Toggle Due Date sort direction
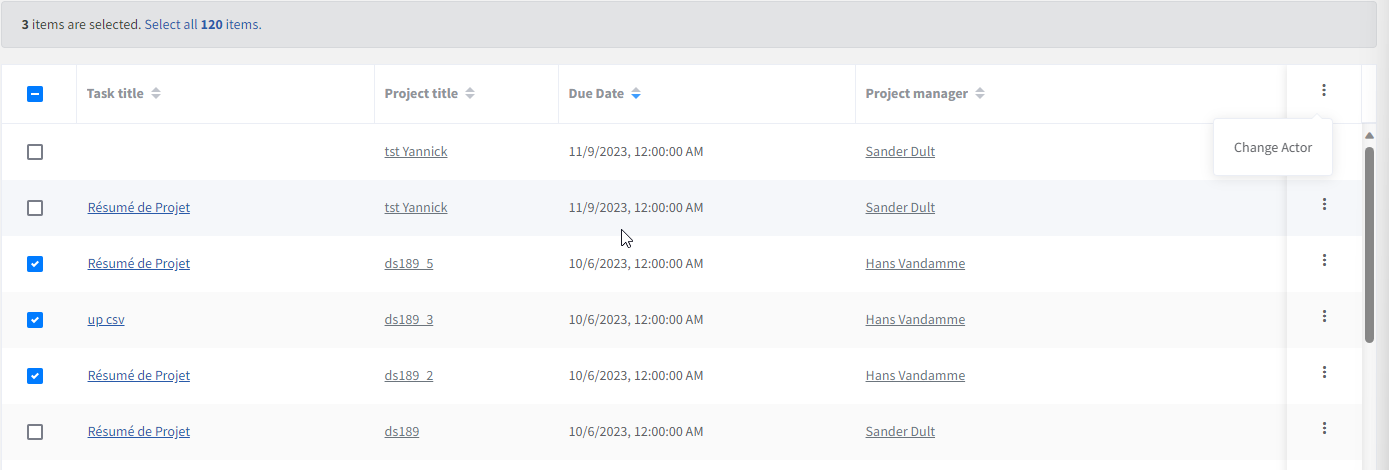This screenshot has width=1389, height=470. 636,94
